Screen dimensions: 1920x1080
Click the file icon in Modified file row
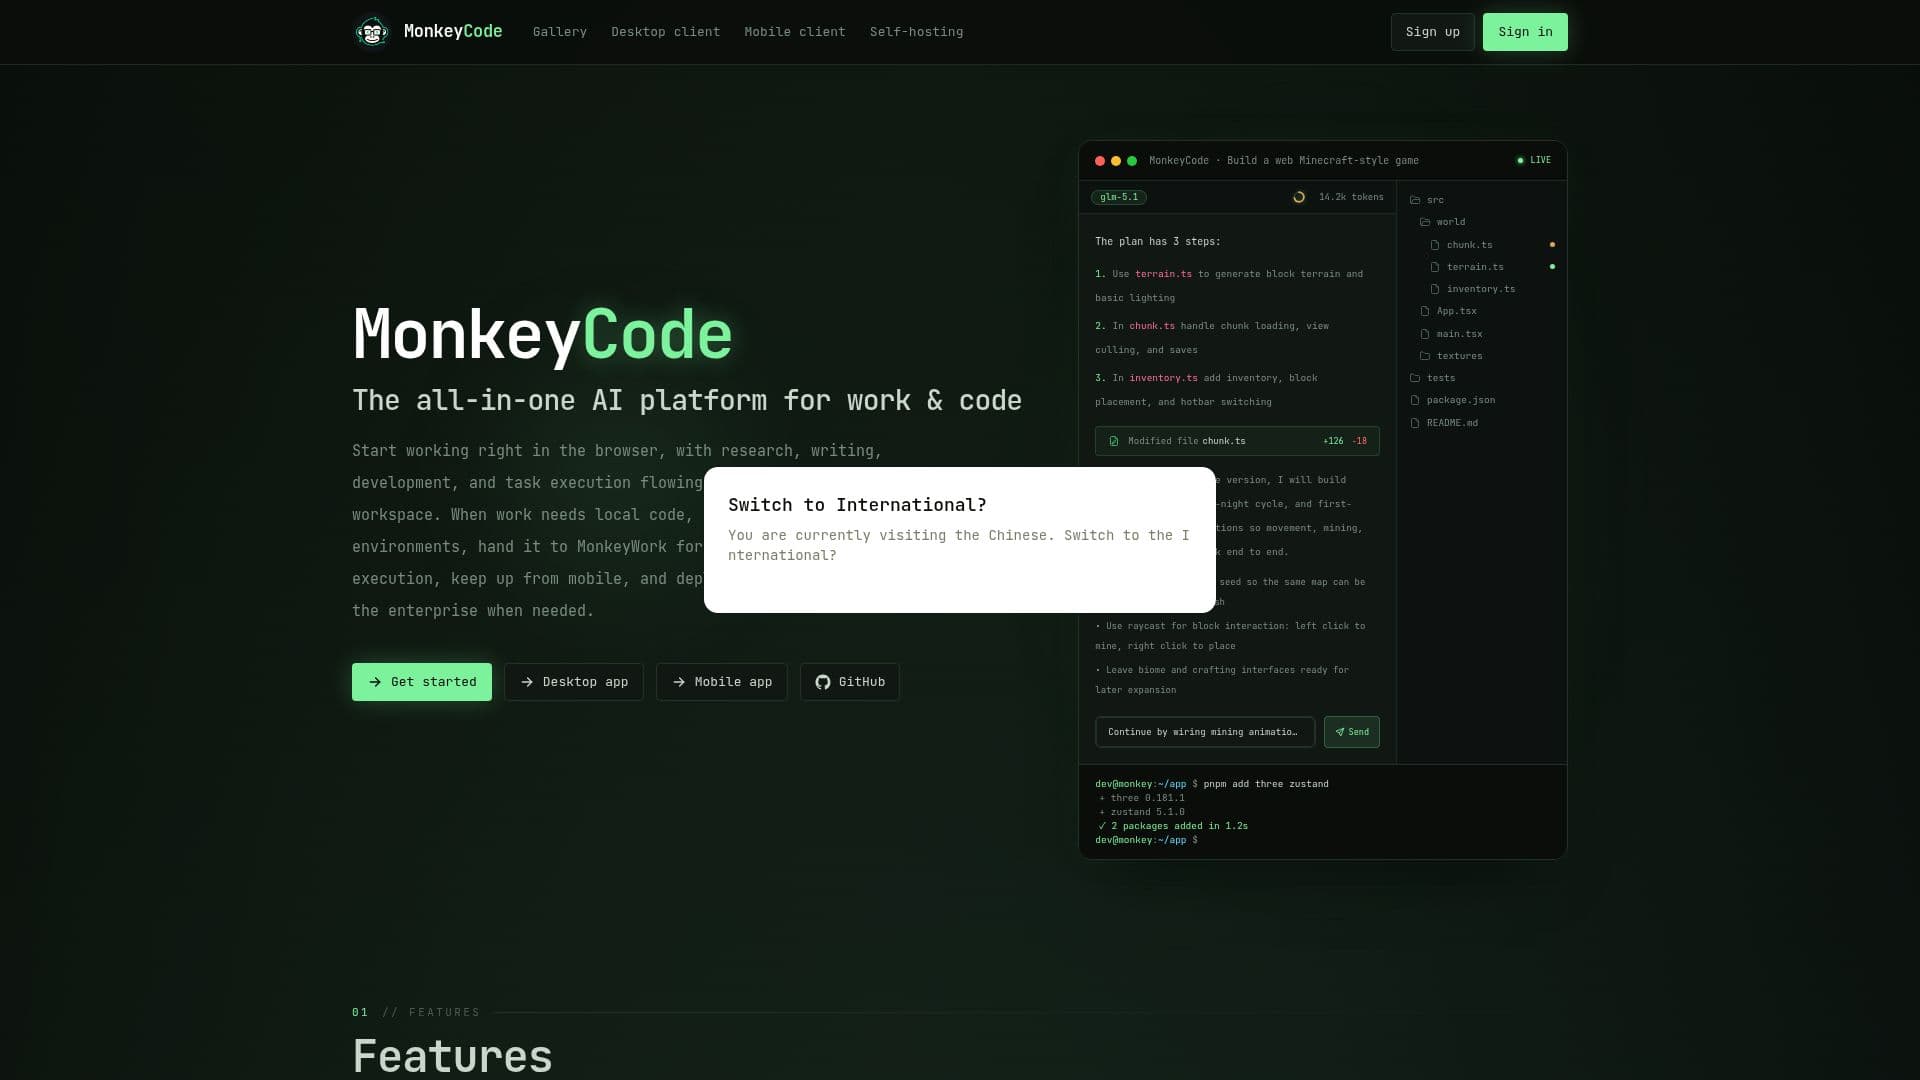[1114, 441]
